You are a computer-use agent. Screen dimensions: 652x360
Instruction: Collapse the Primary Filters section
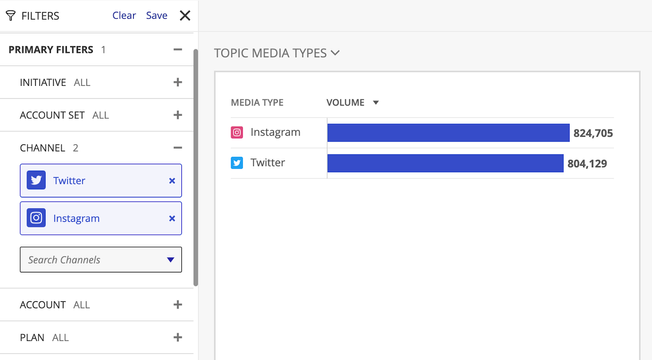tap(178, 49)
